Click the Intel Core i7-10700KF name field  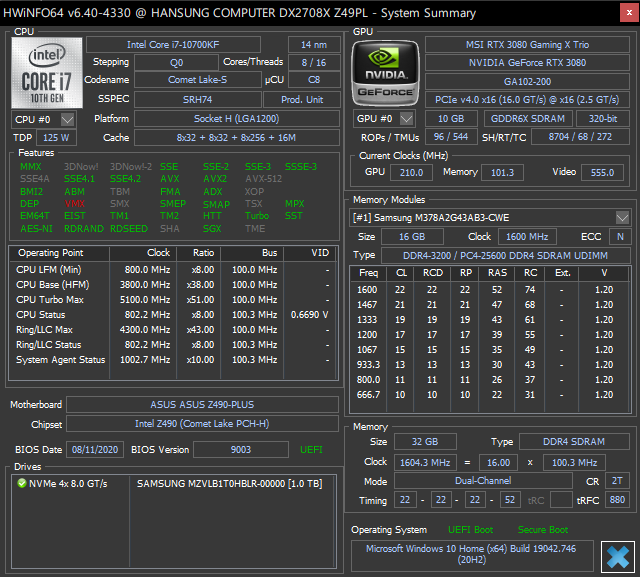173,44
